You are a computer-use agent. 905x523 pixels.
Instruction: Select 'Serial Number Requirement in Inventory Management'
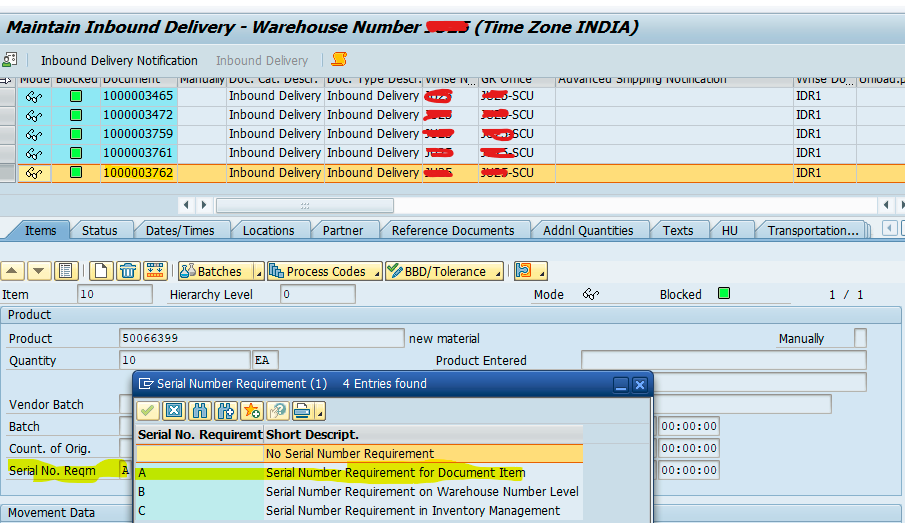point(359,511)
